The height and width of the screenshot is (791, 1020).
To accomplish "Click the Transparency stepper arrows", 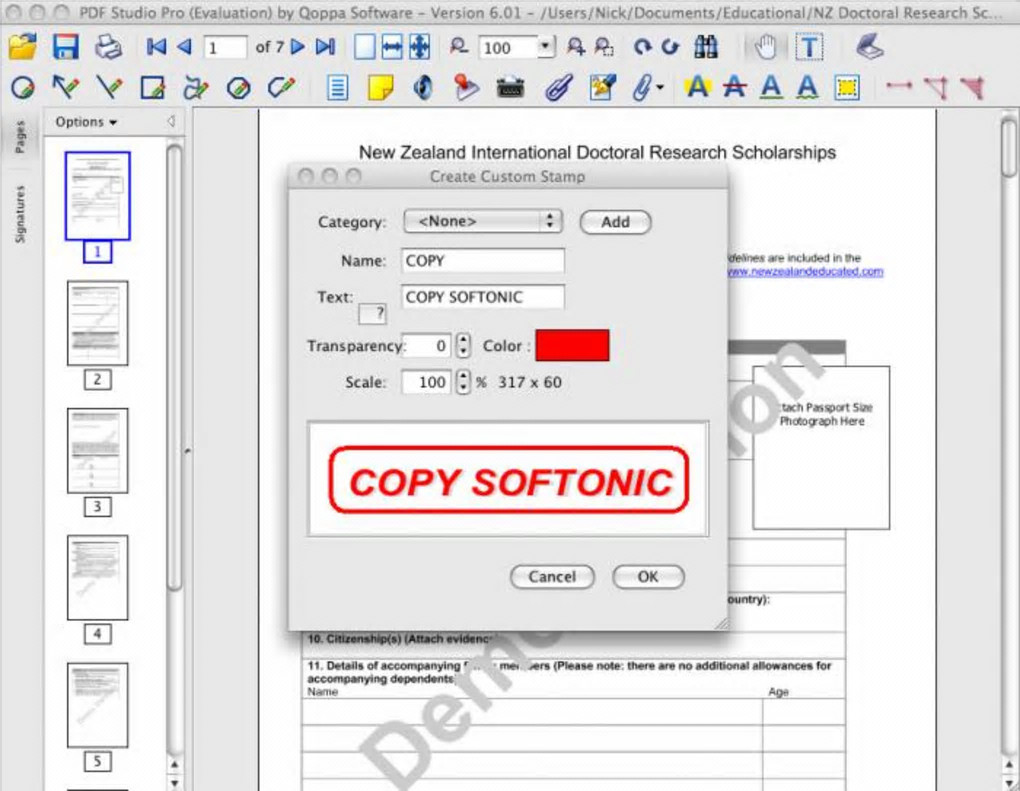I will pyautogui.click(x=463, y=345).
